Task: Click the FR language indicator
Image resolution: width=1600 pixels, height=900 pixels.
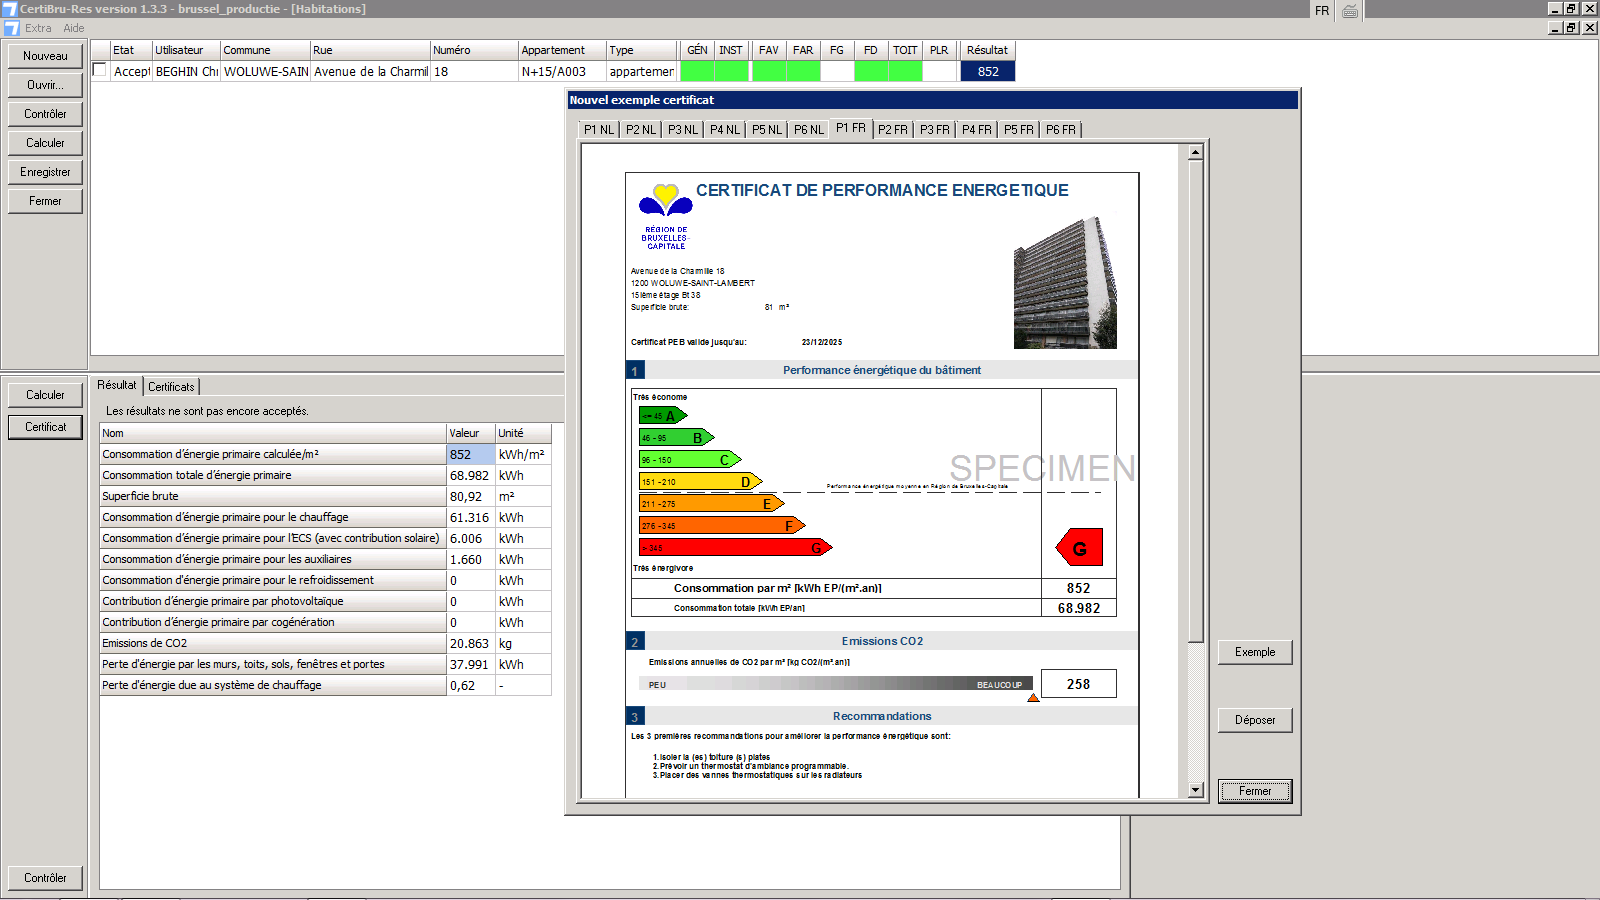Action: [1322, 11]
